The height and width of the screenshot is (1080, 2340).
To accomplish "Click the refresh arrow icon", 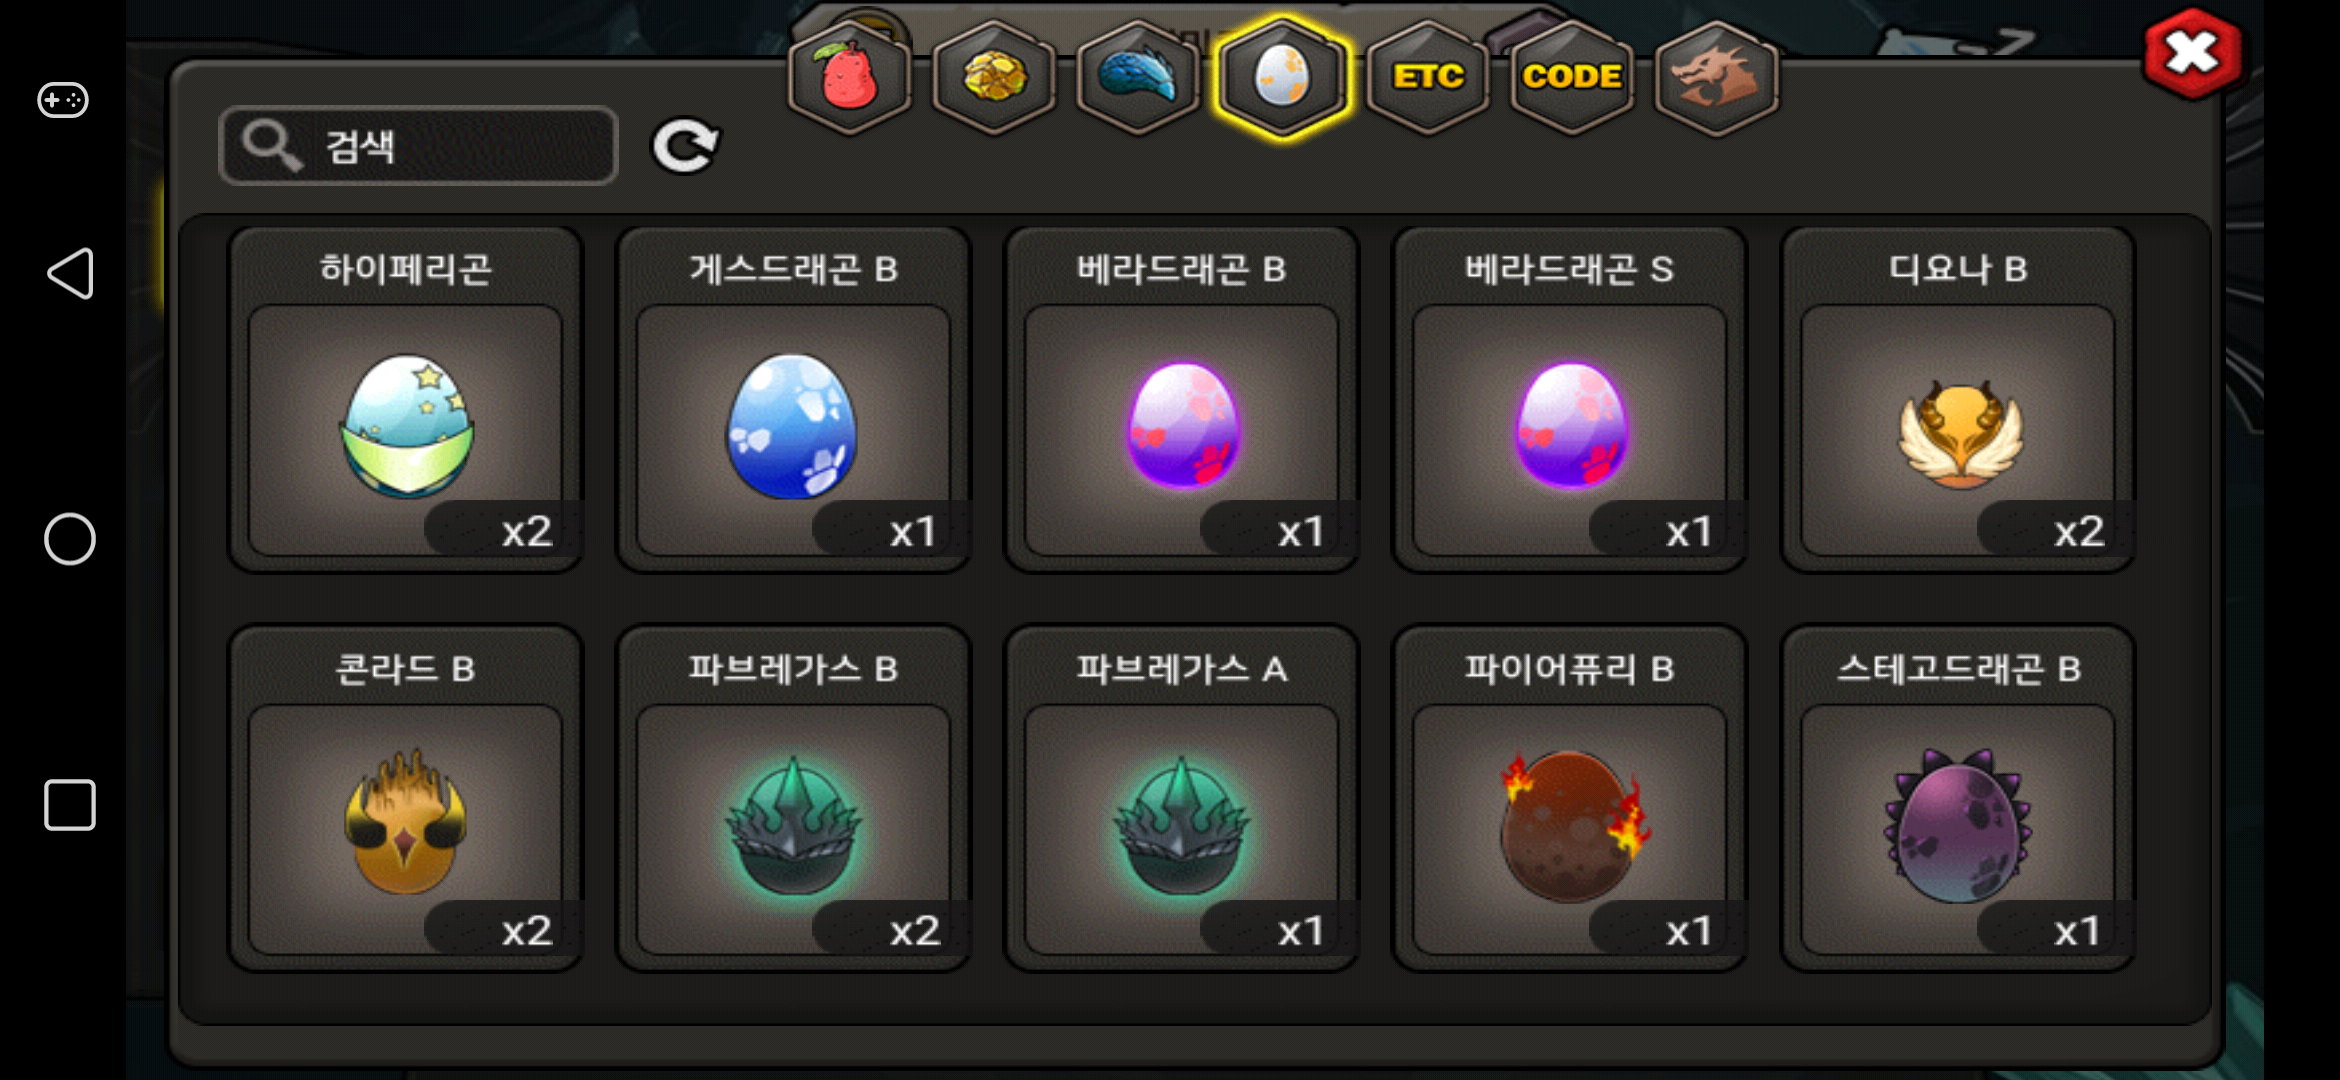I will pyautogui.click(x=685, y=146).
